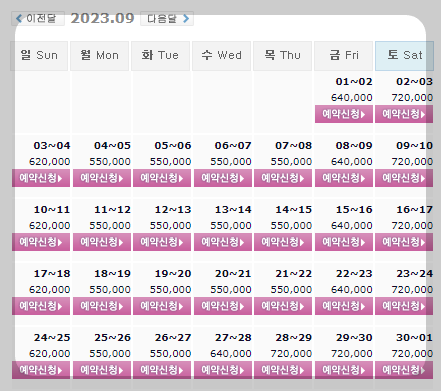Click the 03~04 date label
The height and width of the screenshot is (391, 441).
click(x=52, y=146)
